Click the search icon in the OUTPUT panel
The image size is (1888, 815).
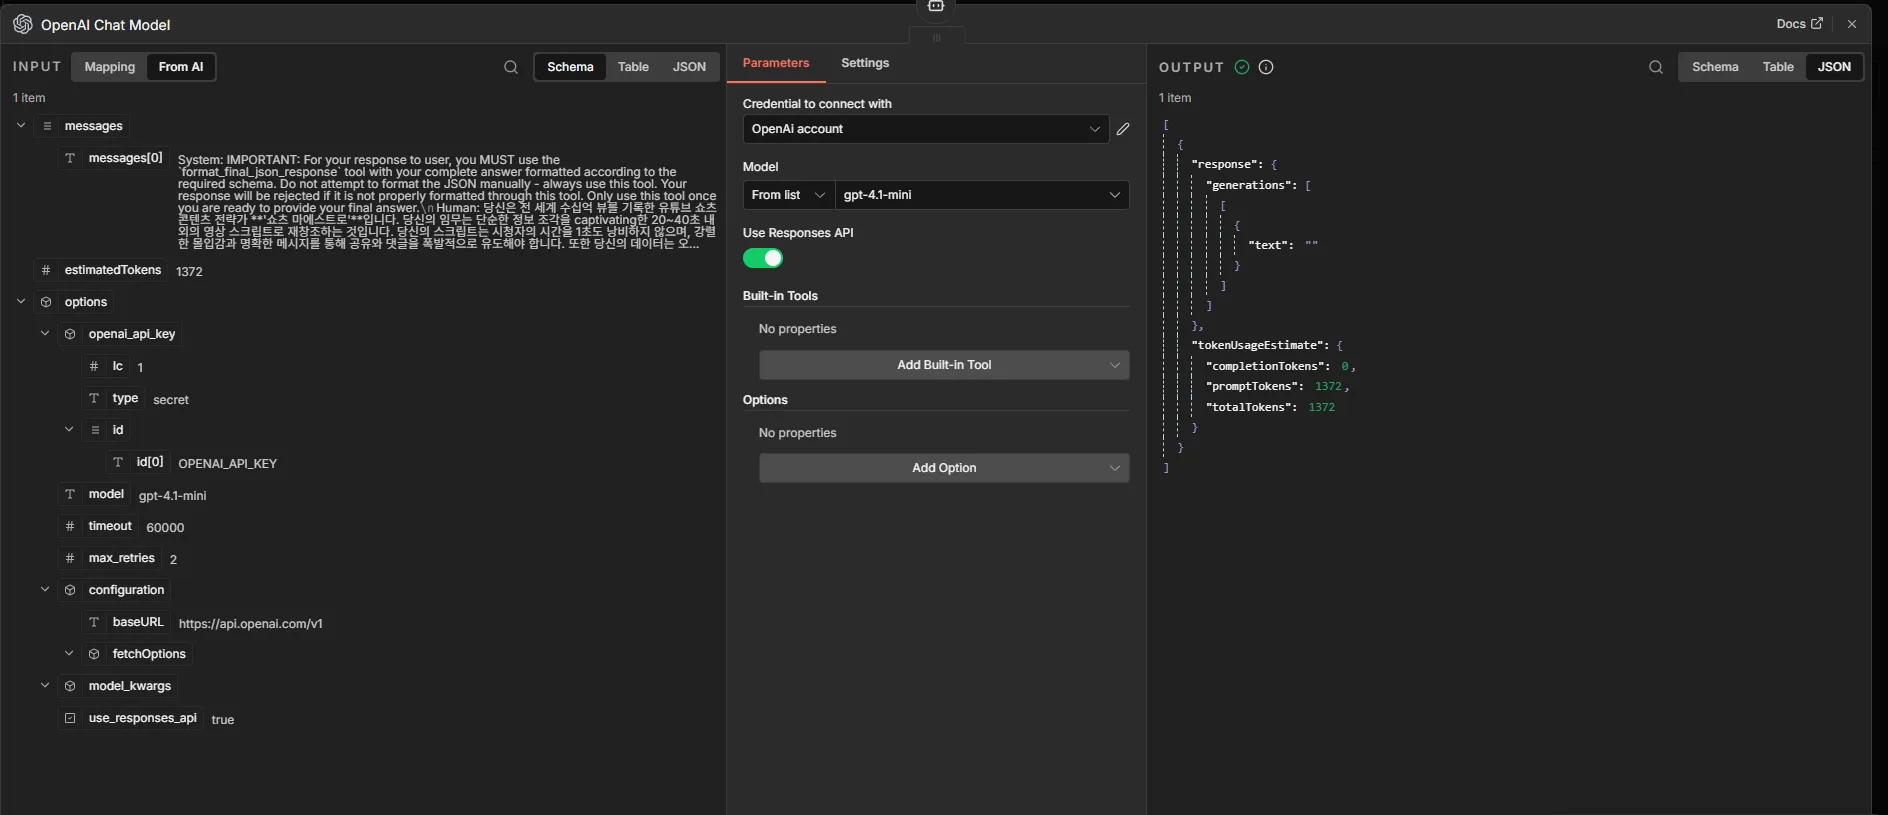(x=1656, y=67)
